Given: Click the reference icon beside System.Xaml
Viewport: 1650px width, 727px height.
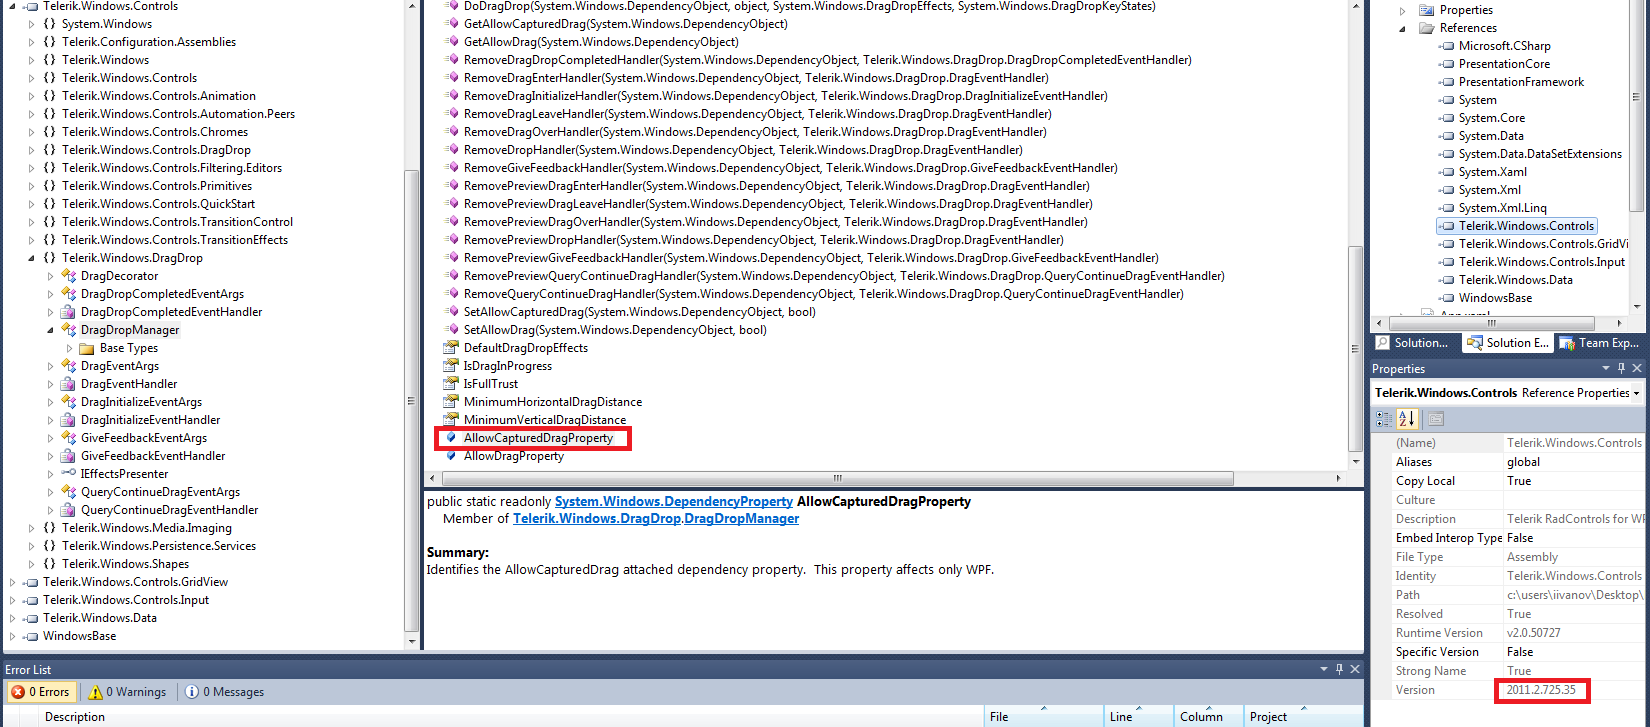Looking at the screenshot, I should coord(1446,172).
